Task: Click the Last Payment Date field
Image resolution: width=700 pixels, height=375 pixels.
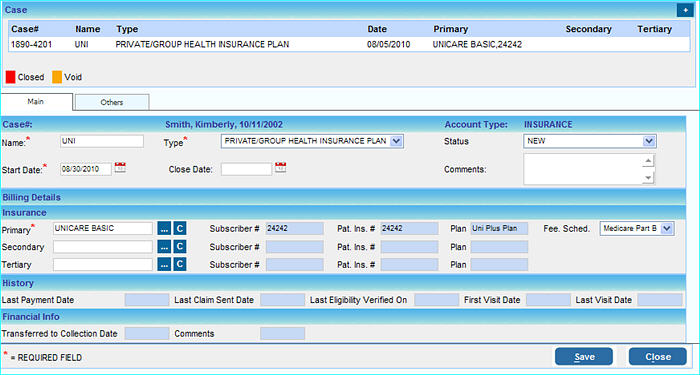Action: (147, 300)
